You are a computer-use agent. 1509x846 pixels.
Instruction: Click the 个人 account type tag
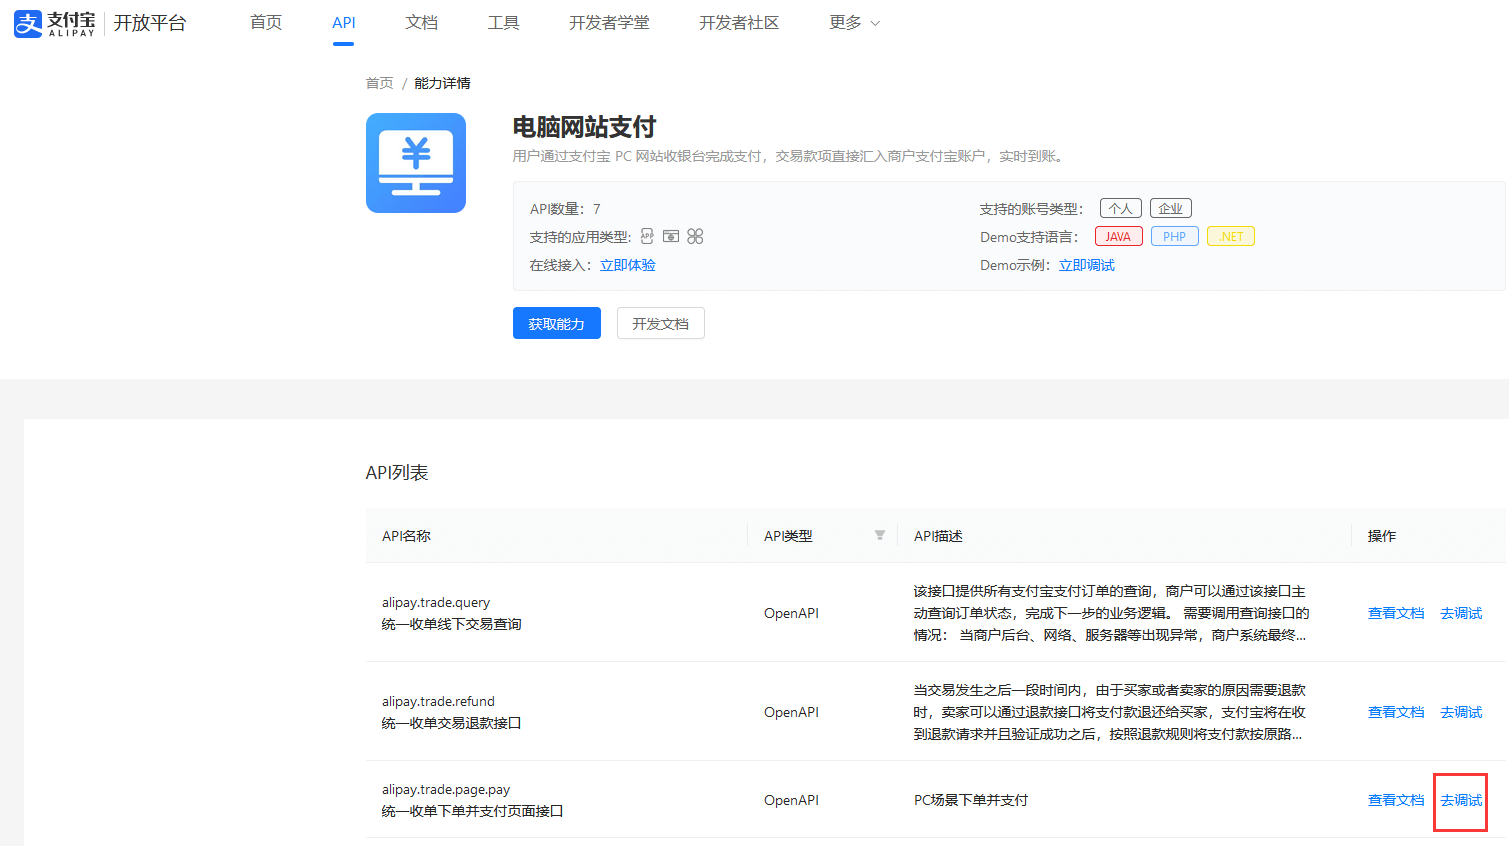tap(1121, 208)
